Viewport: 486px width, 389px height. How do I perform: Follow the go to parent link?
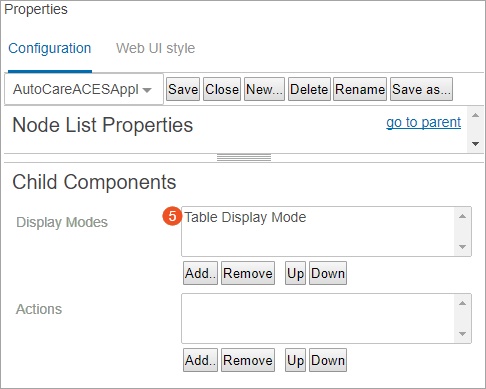coord(423,122)
